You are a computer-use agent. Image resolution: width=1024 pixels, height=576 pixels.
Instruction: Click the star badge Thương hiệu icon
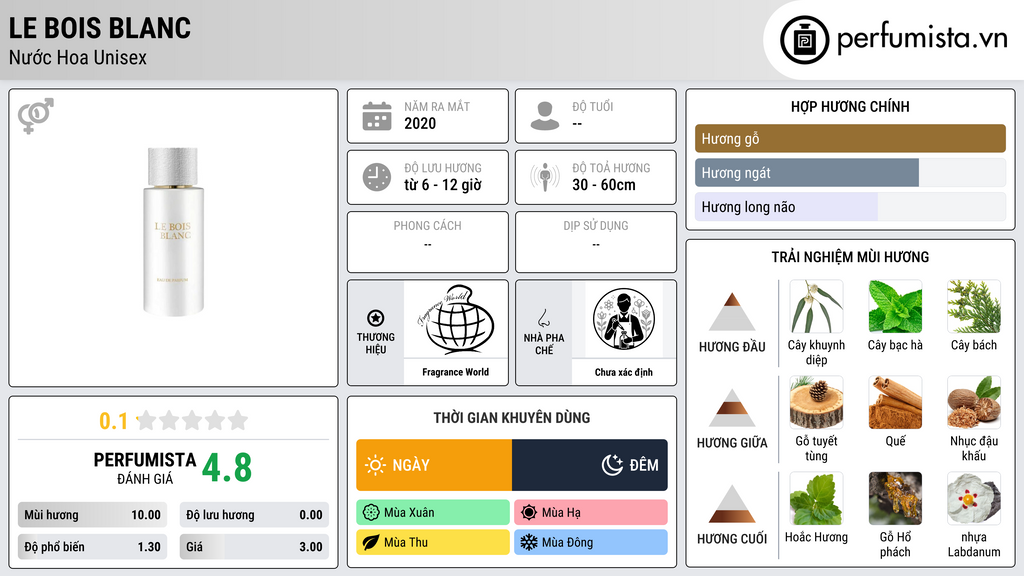(x=376, y=318)
